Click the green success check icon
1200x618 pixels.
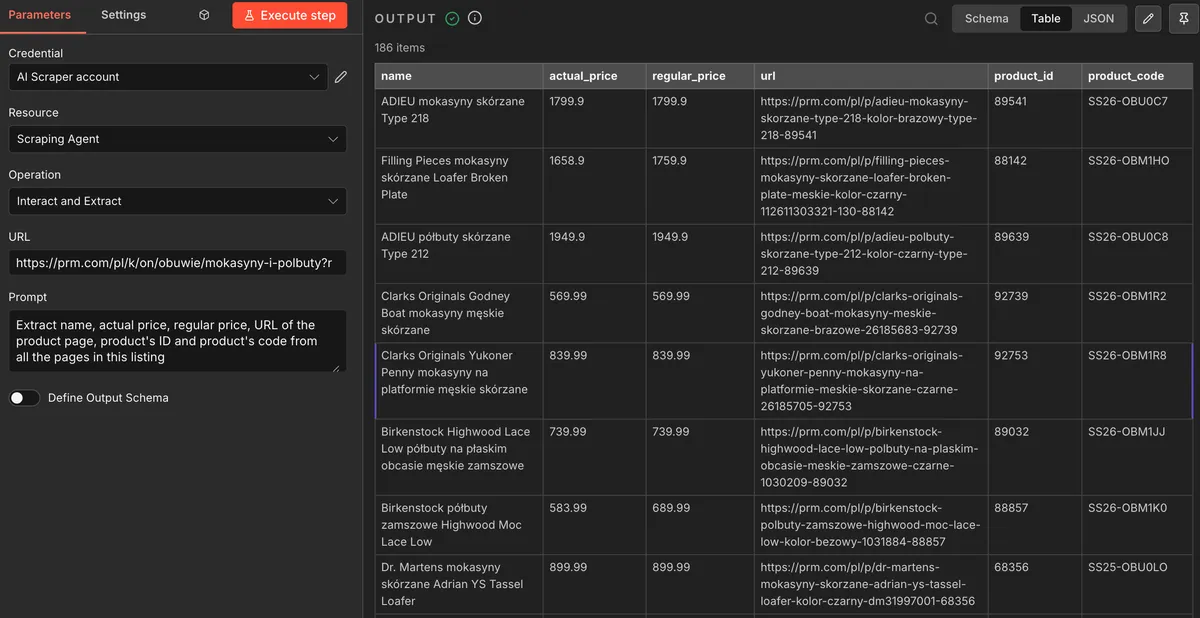tap(452, 18)
